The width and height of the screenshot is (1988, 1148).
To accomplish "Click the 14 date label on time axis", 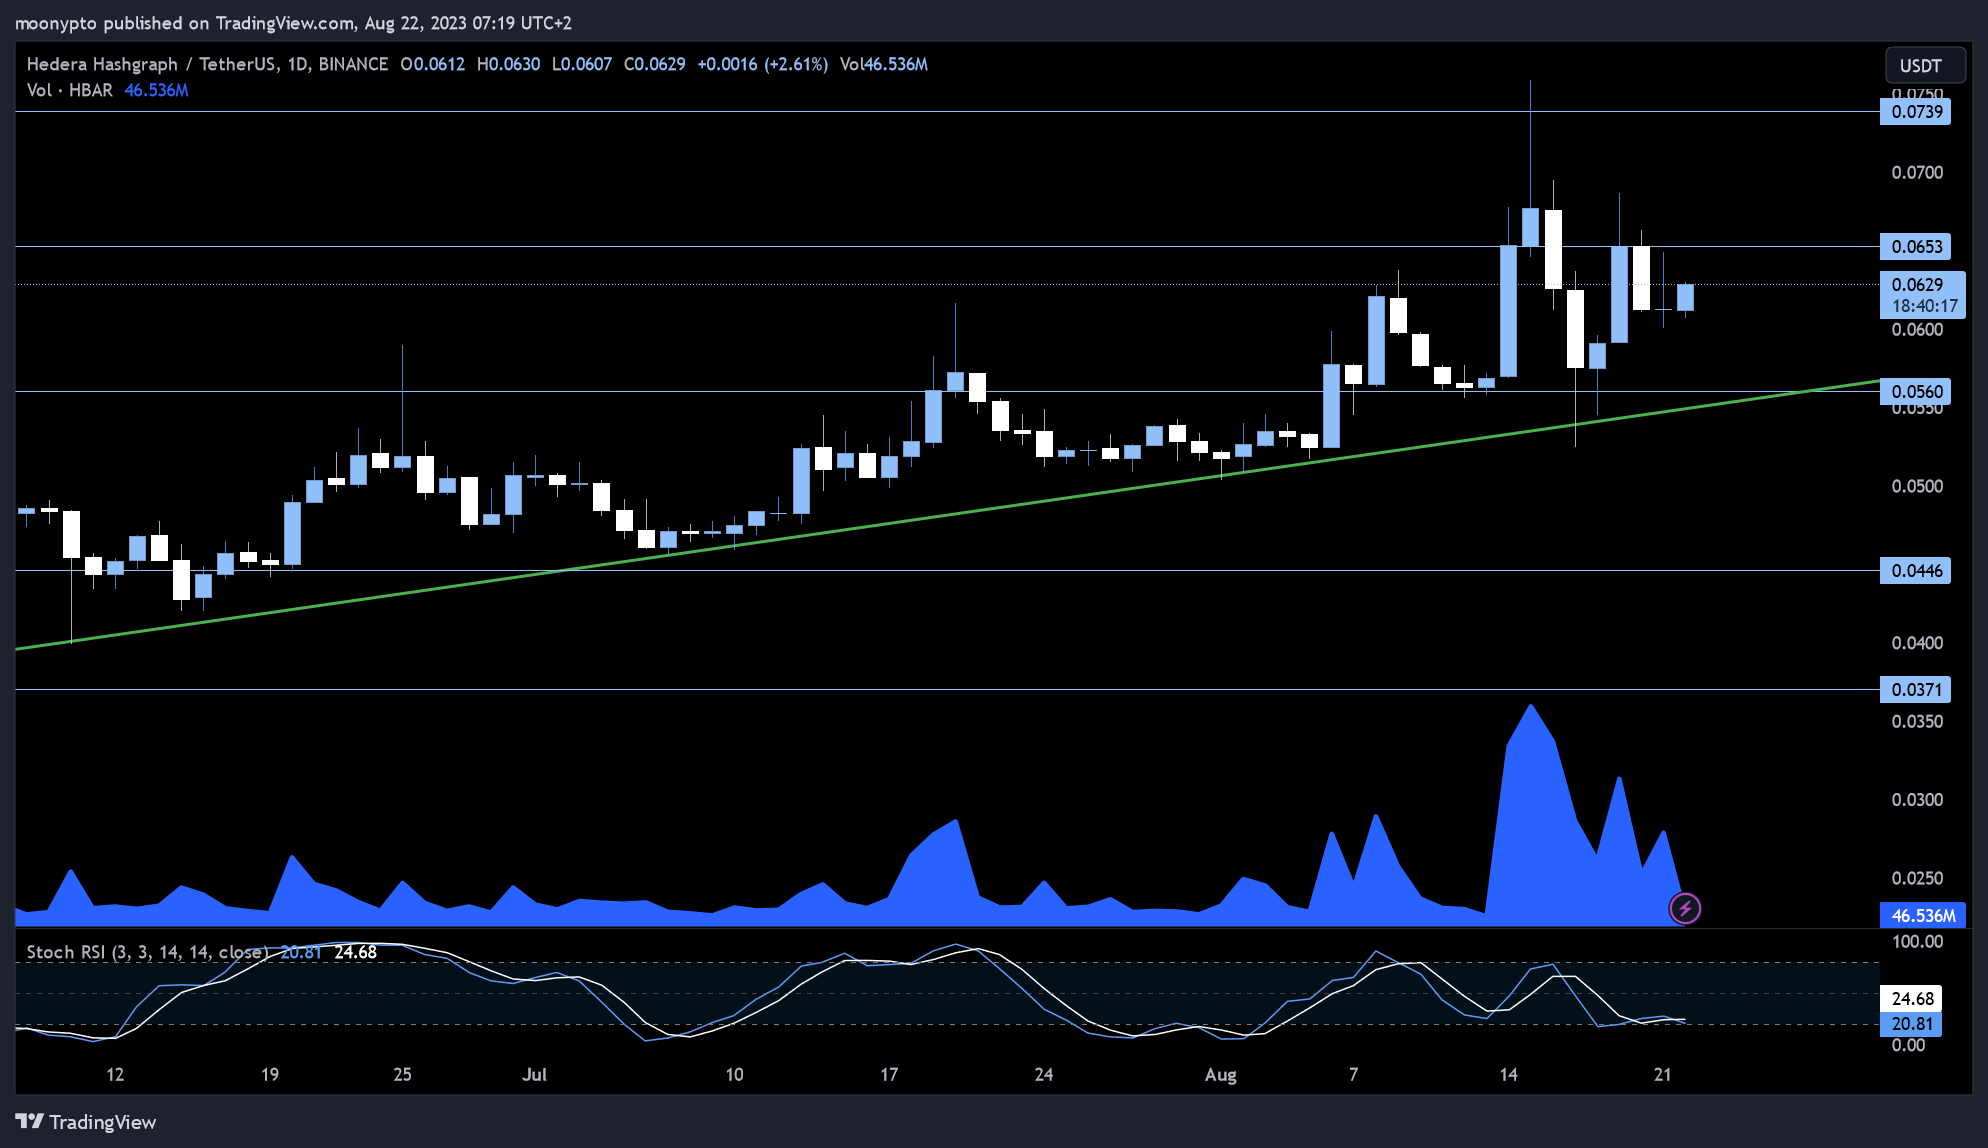I will pyautogui.click(x=1508, y=1074).
